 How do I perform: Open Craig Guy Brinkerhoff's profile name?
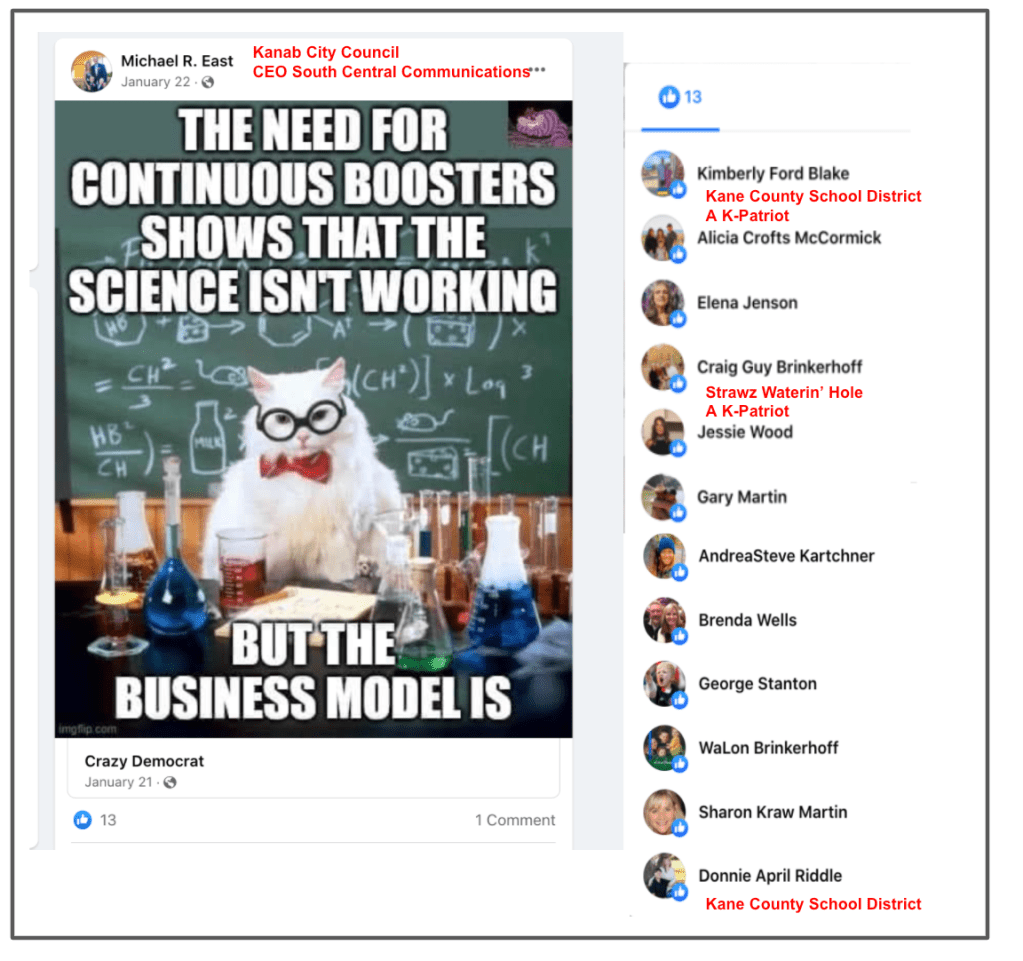click(x=780, y=367)
